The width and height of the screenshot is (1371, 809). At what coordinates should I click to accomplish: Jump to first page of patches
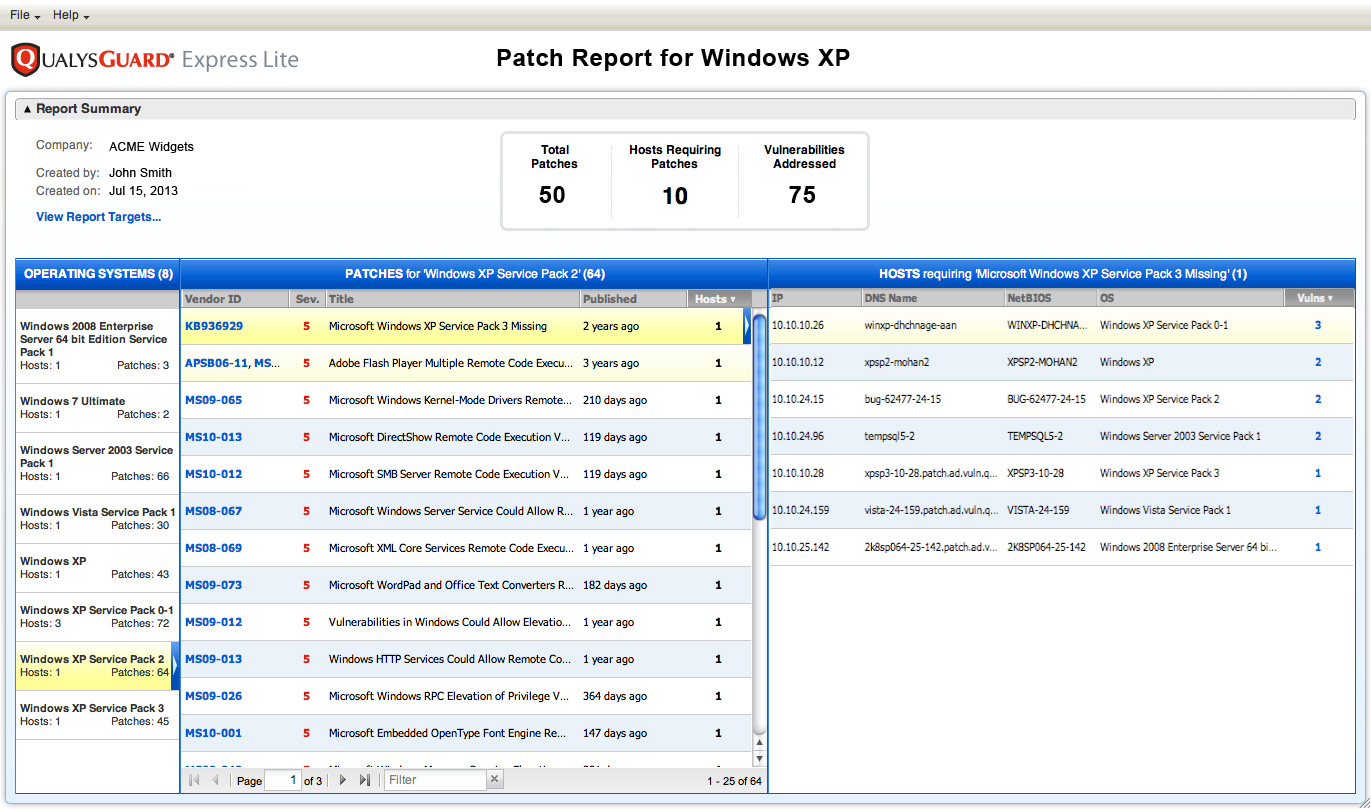click(x=194, y=780)
